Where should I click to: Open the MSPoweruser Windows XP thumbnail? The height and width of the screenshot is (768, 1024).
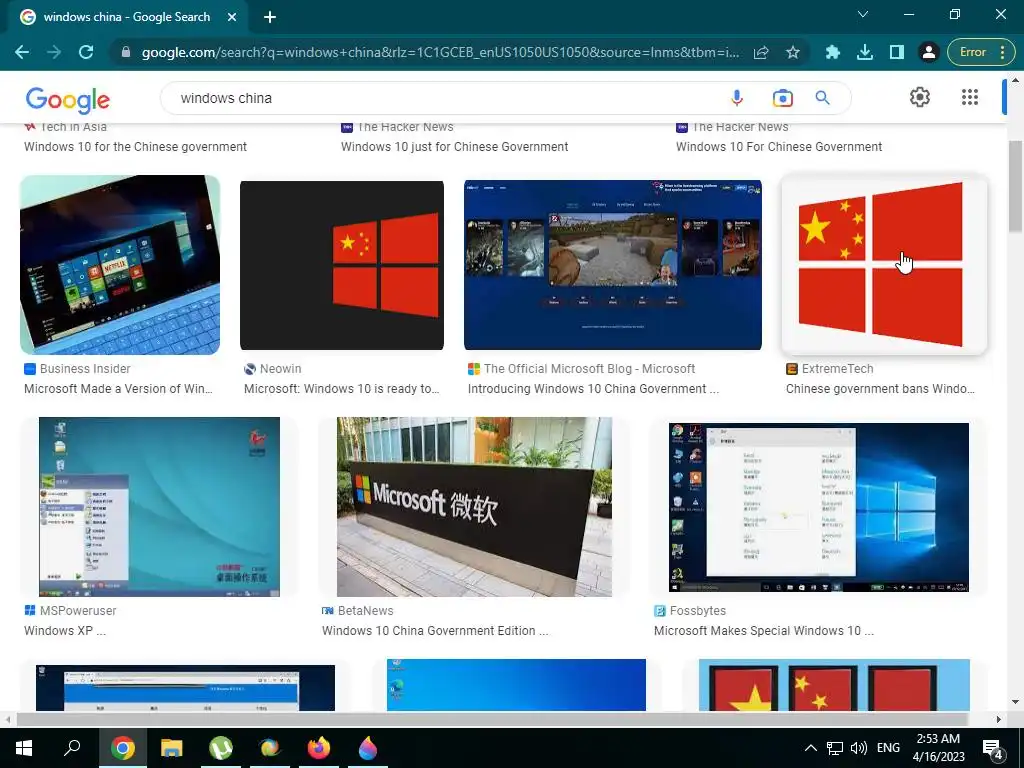[x=159, y=507]
